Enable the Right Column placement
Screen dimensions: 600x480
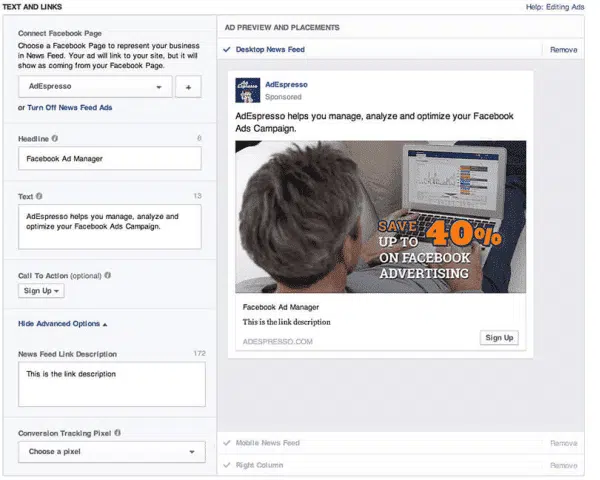tap(229, 465)
